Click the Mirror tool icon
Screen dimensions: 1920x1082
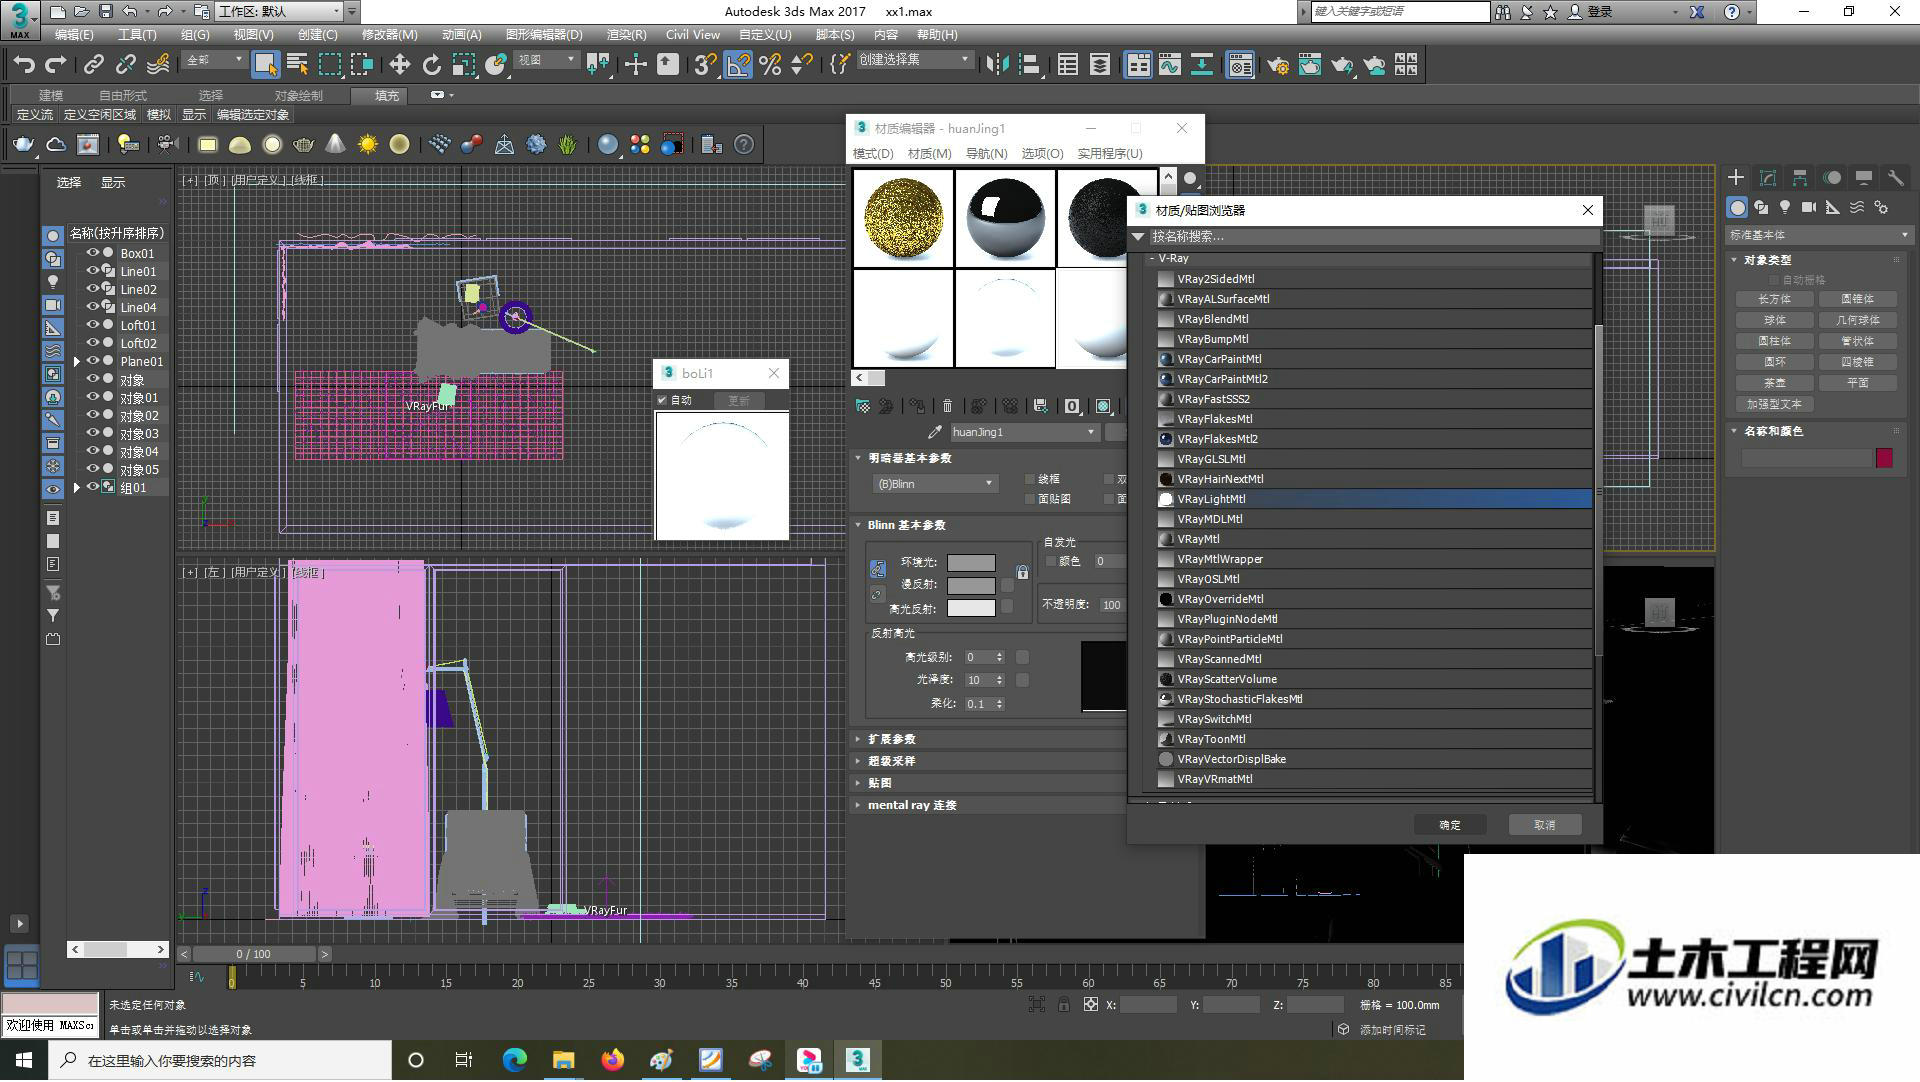[997, 65]
